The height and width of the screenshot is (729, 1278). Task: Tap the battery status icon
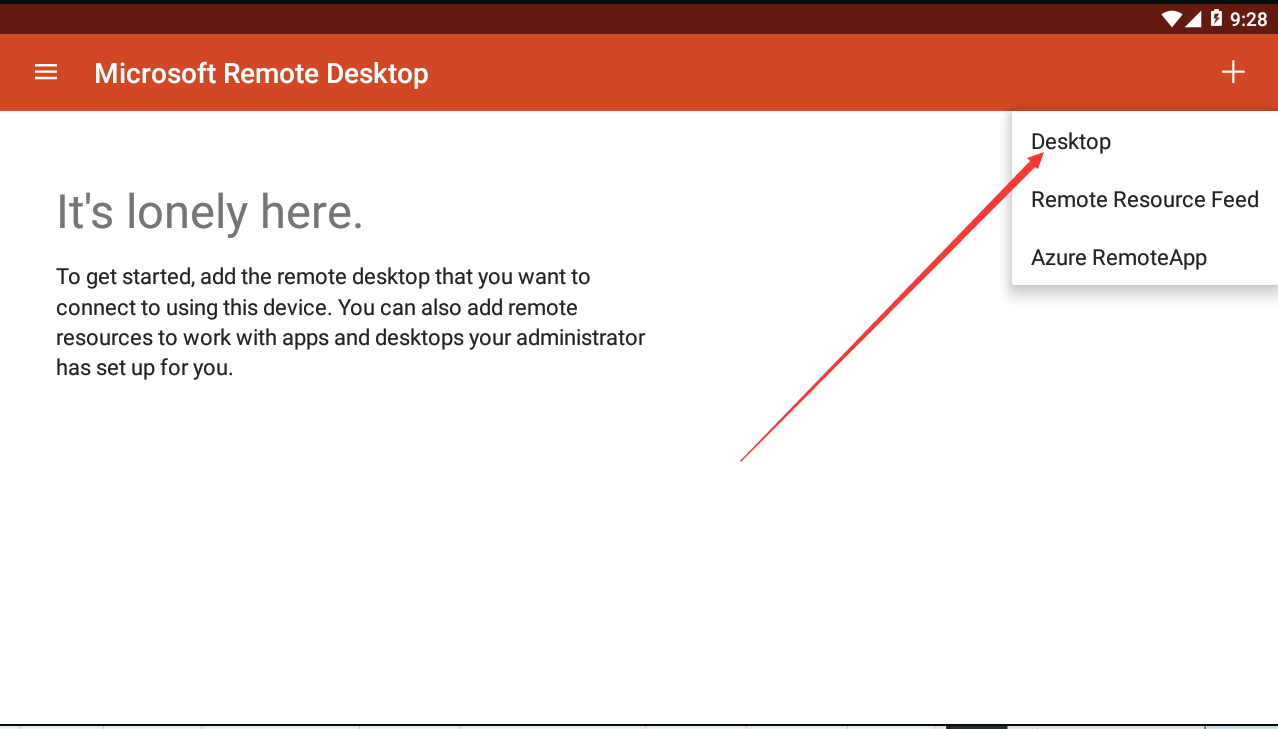pyautogui.click(x=1216, y=18)
